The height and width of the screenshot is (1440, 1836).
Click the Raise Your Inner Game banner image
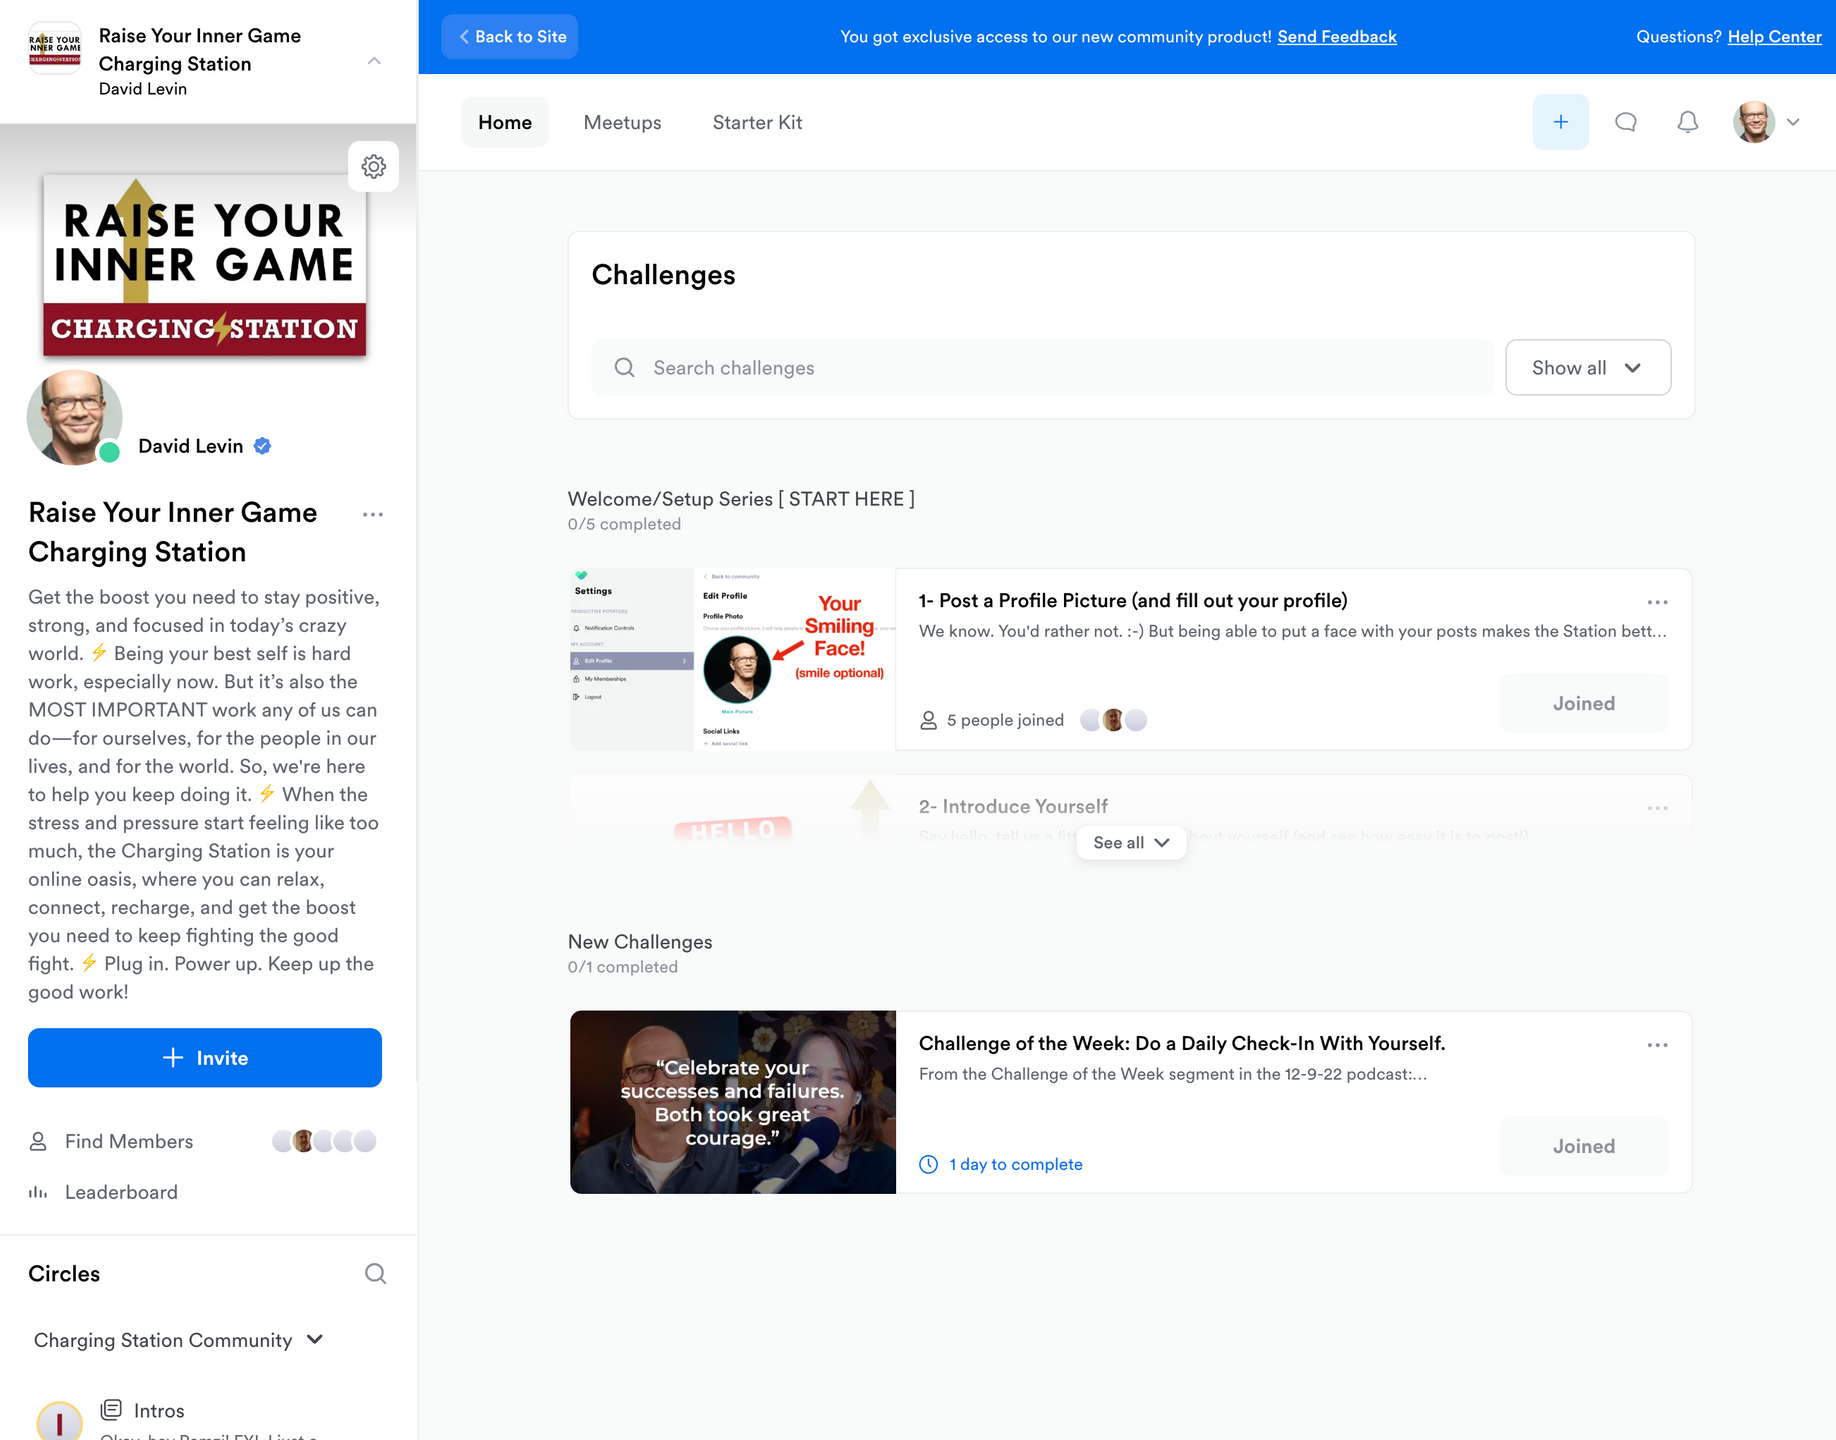click(x=205, y=265)
